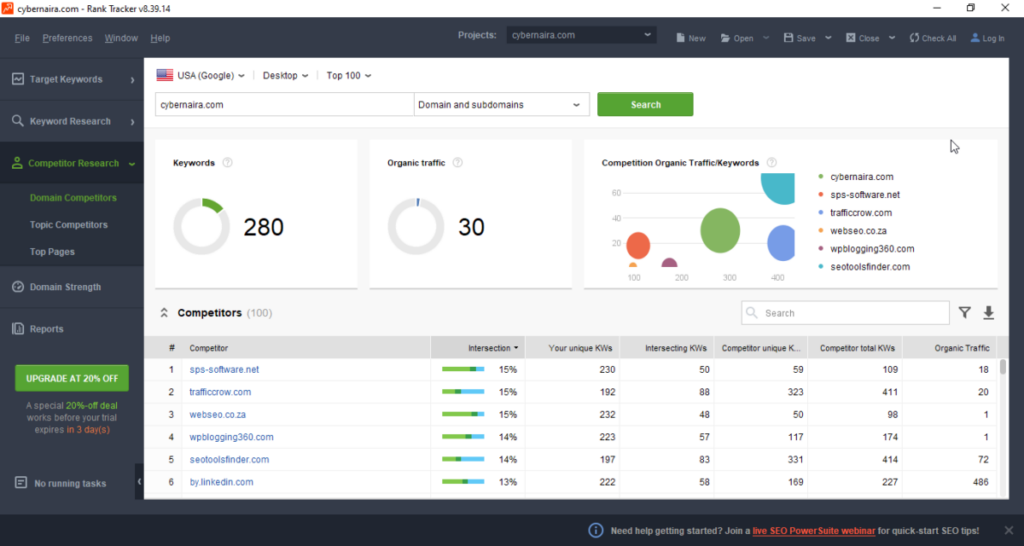Collapse the Competitors section chevron

164,313
